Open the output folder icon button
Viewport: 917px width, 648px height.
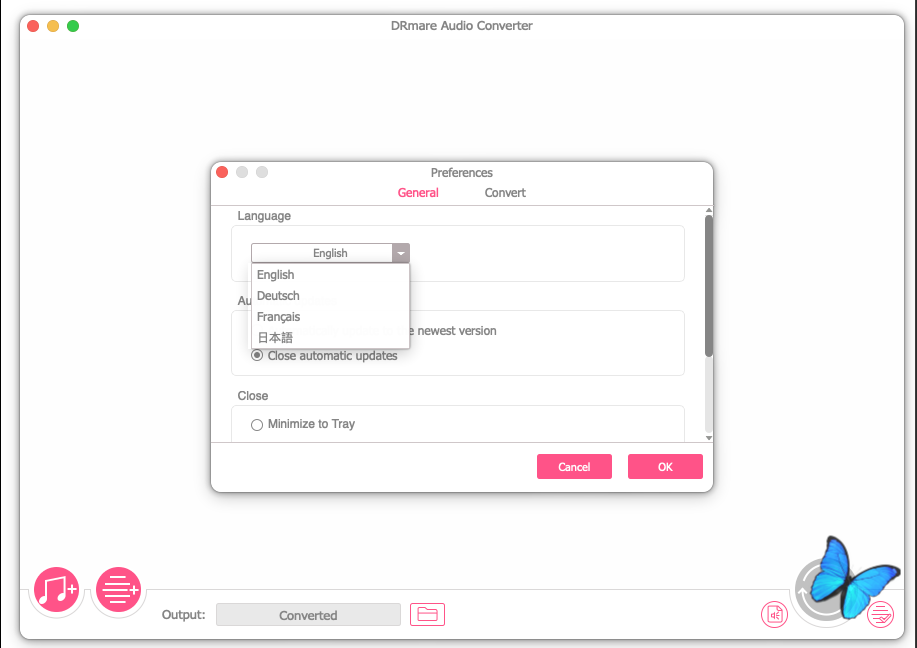coord(428,615)
